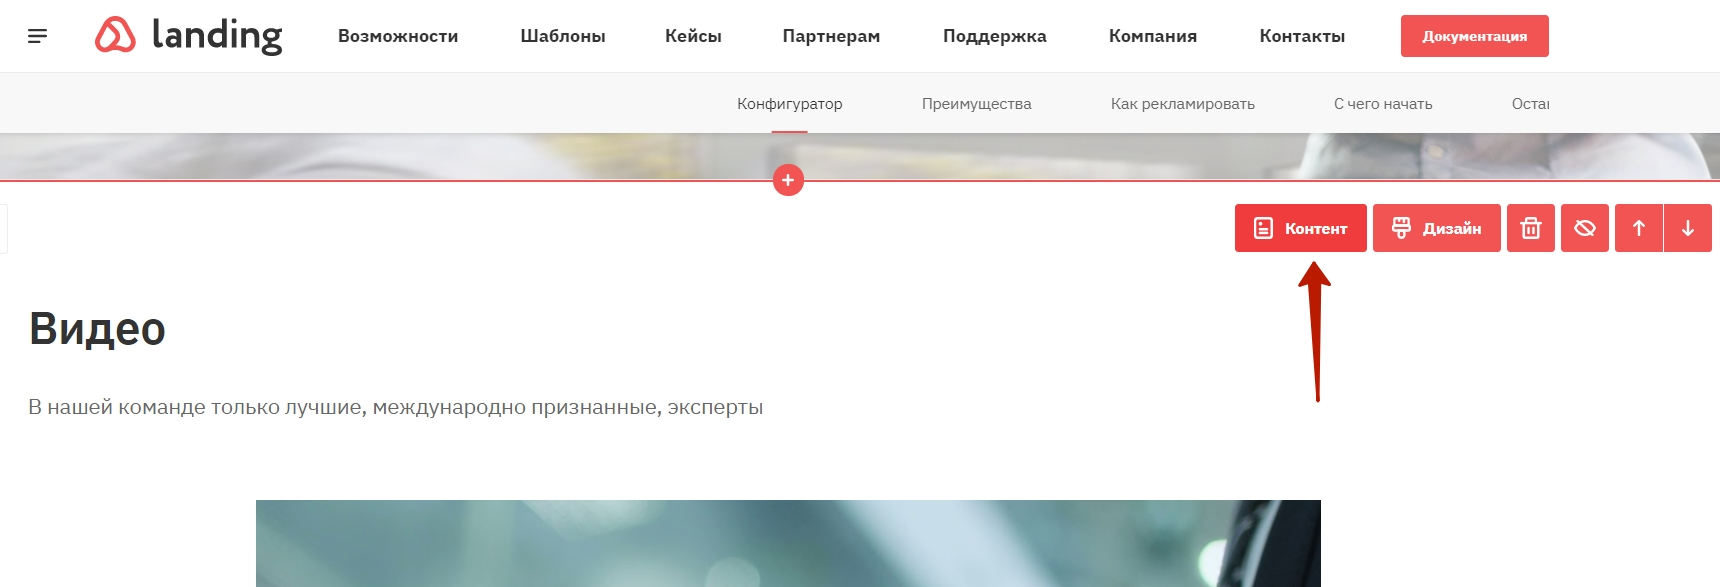Add a new block with the plus icon
The height and width of the screenshot is (587, 1720).
click(788, 180)
